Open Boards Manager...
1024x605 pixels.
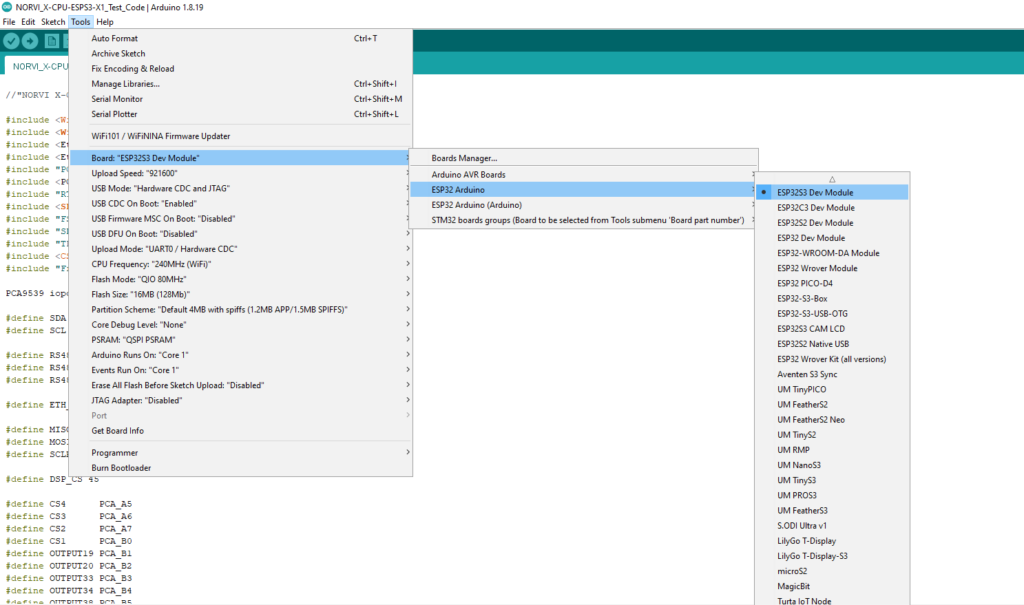583,158
